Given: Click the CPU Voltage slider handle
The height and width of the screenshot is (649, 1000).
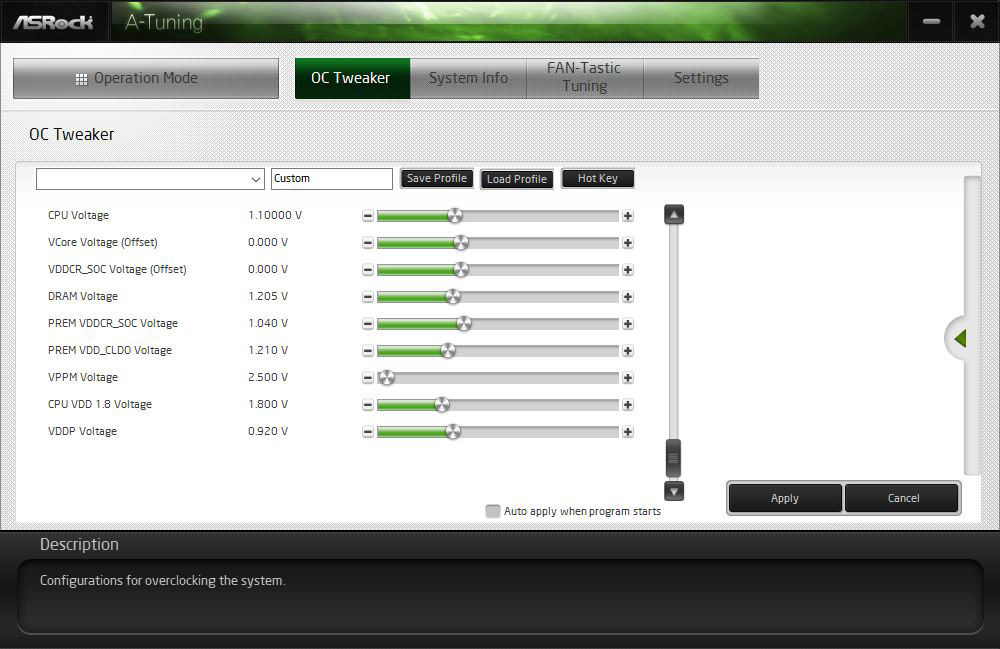Looking at the screenshot, I should [x=455, y=216].
